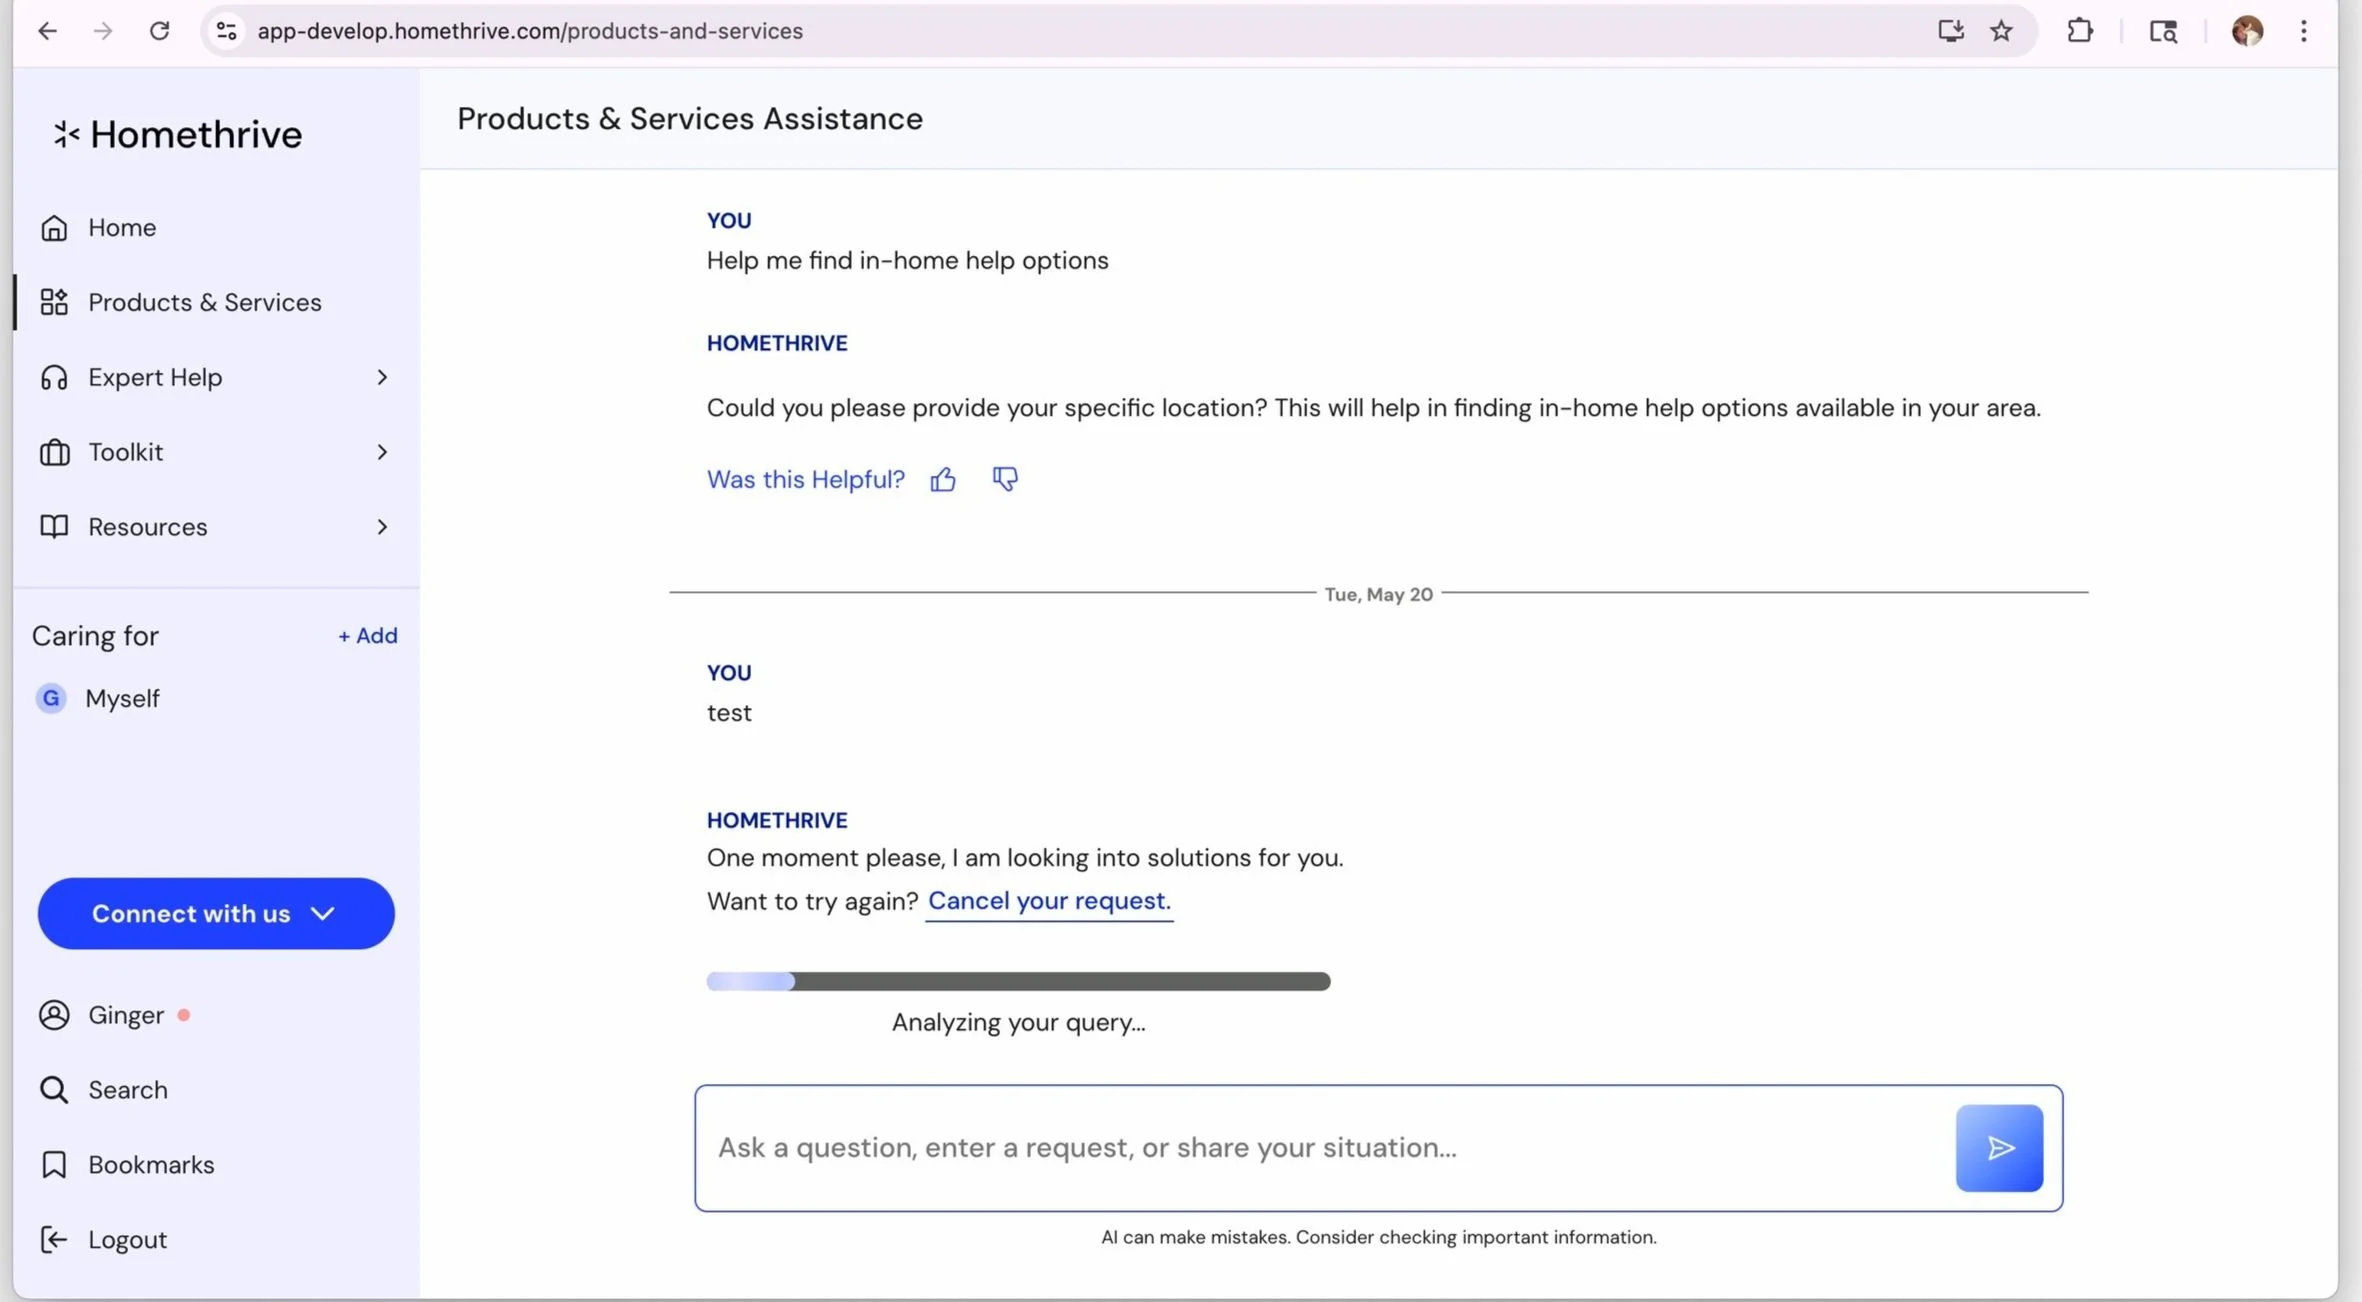This screenshot has height=1302, width=2362.
Task: Open Ginger profile in sidebar
Action: (x=125, y=1015)
